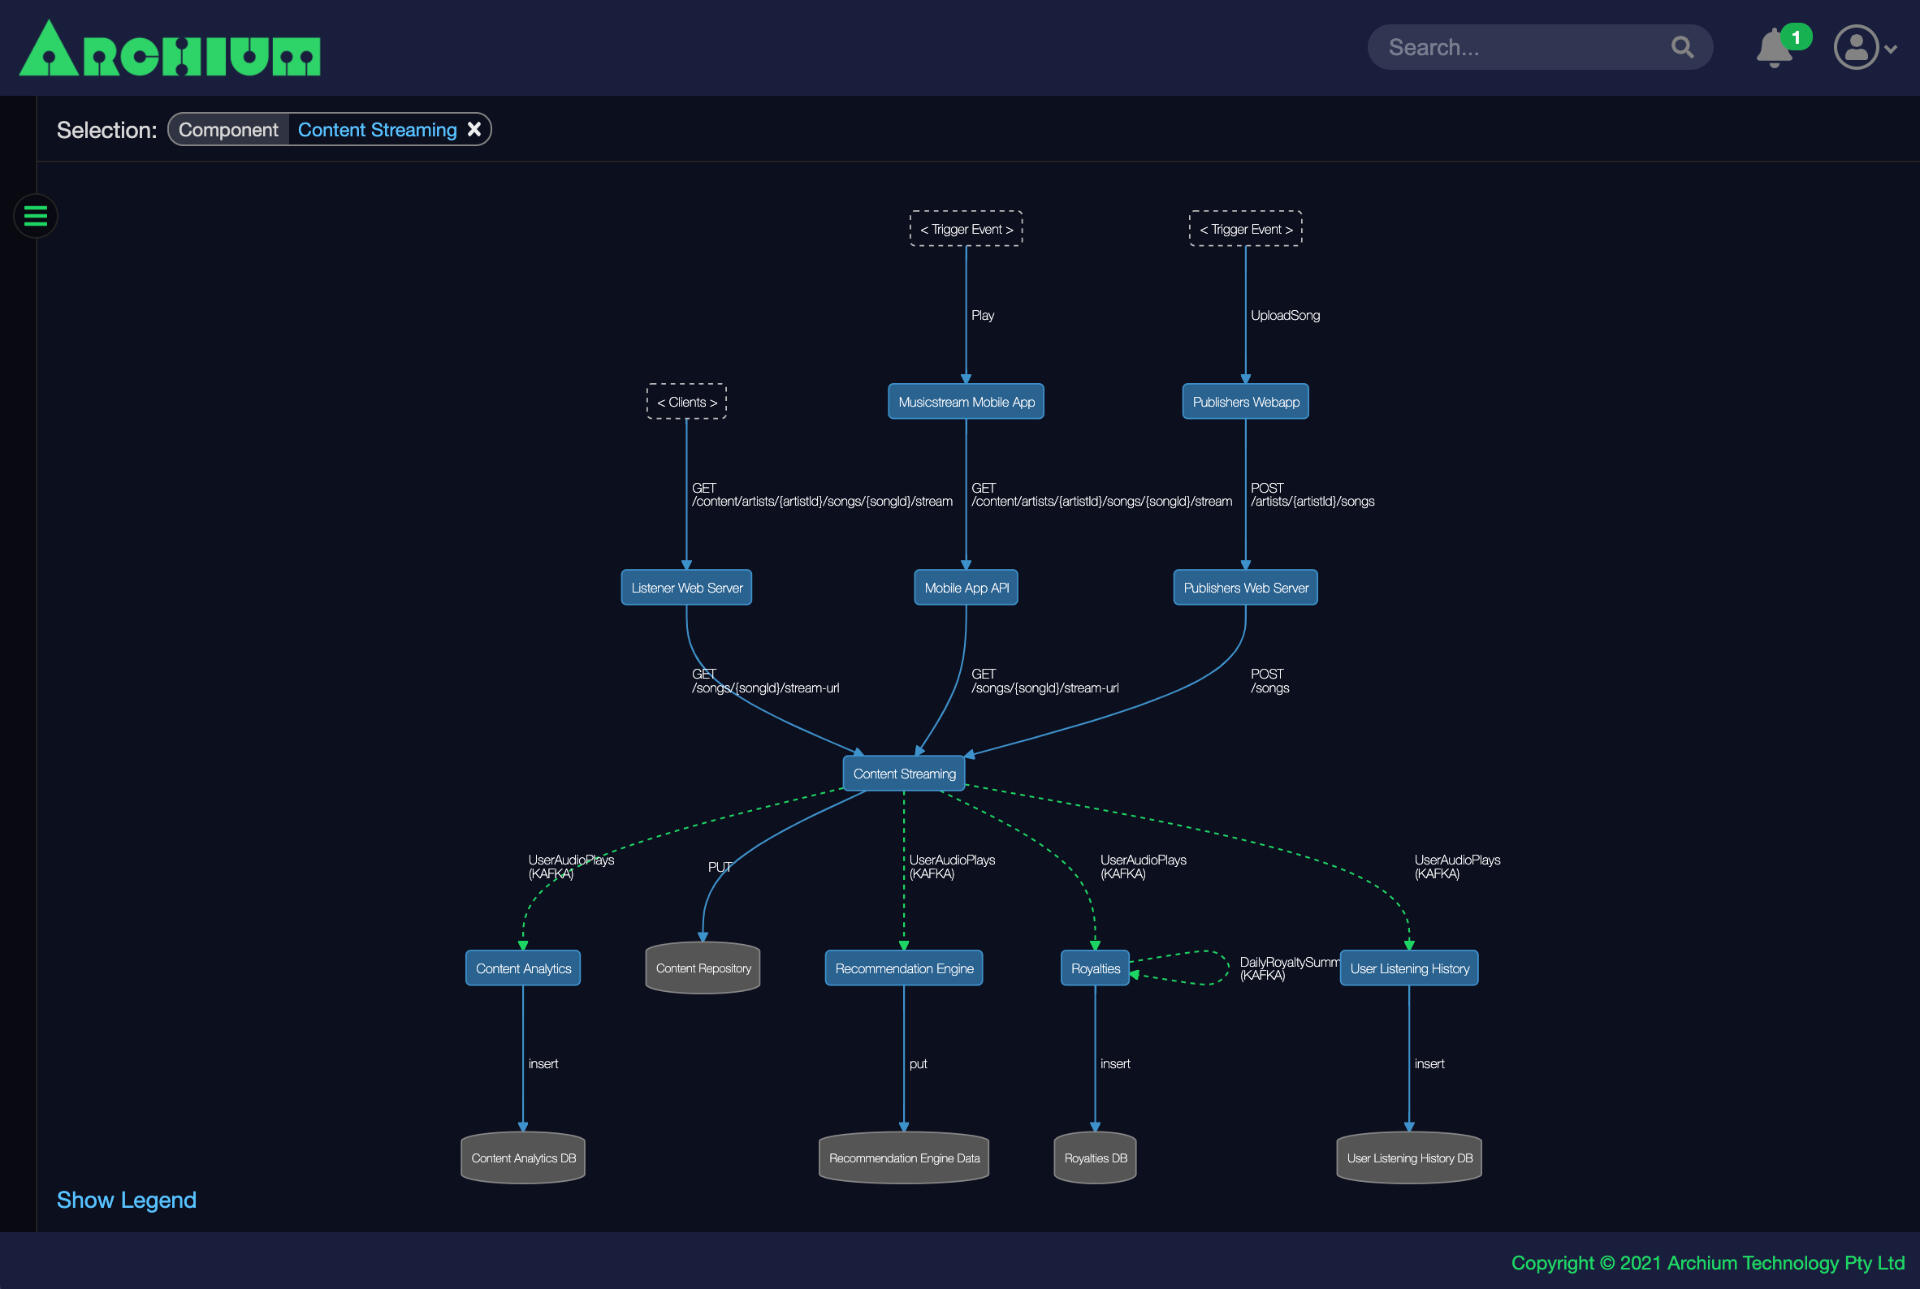This screenshot has width=1920, height=1289.
Task: Select the Content Streaming node
Action: [x=904, y=773]
